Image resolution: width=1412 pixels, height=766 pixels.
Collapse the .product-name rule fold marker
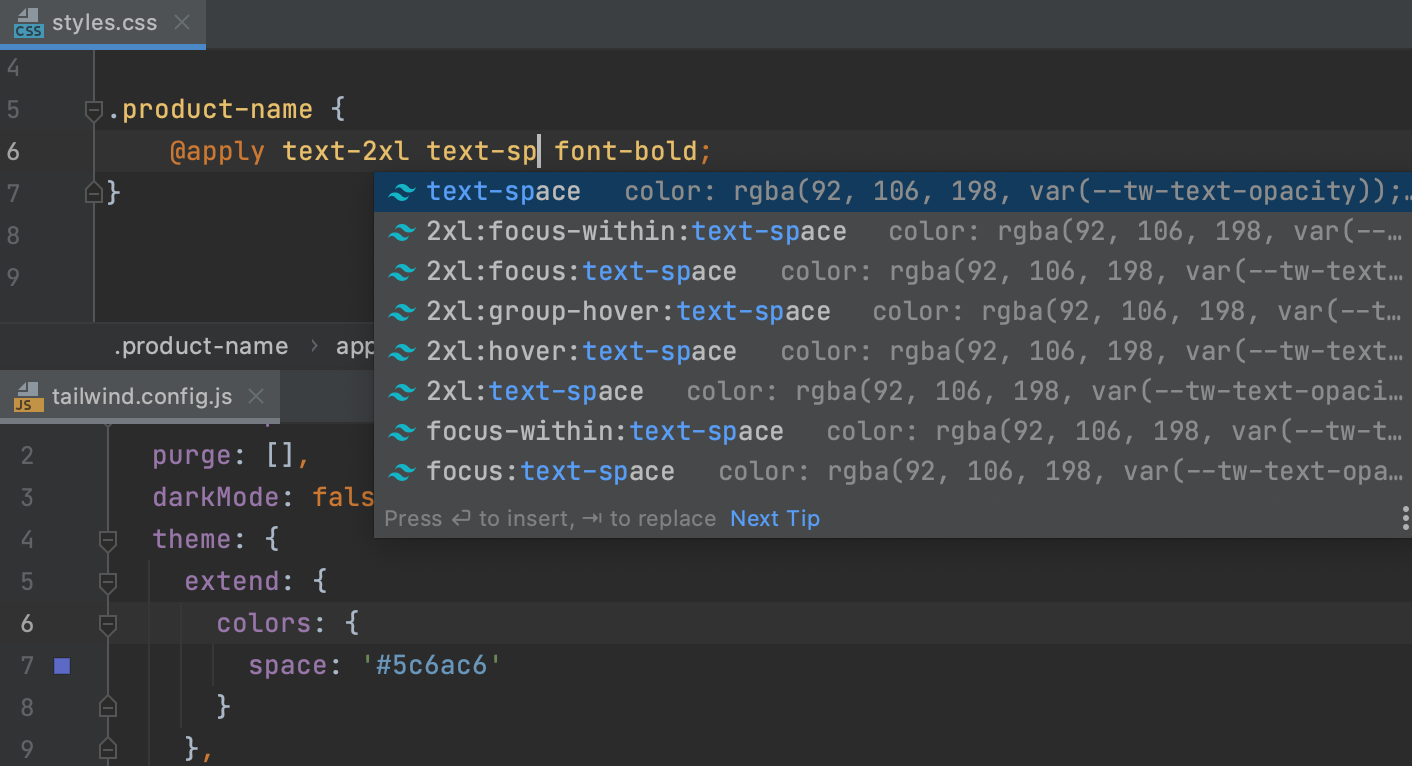click(94, 110)
